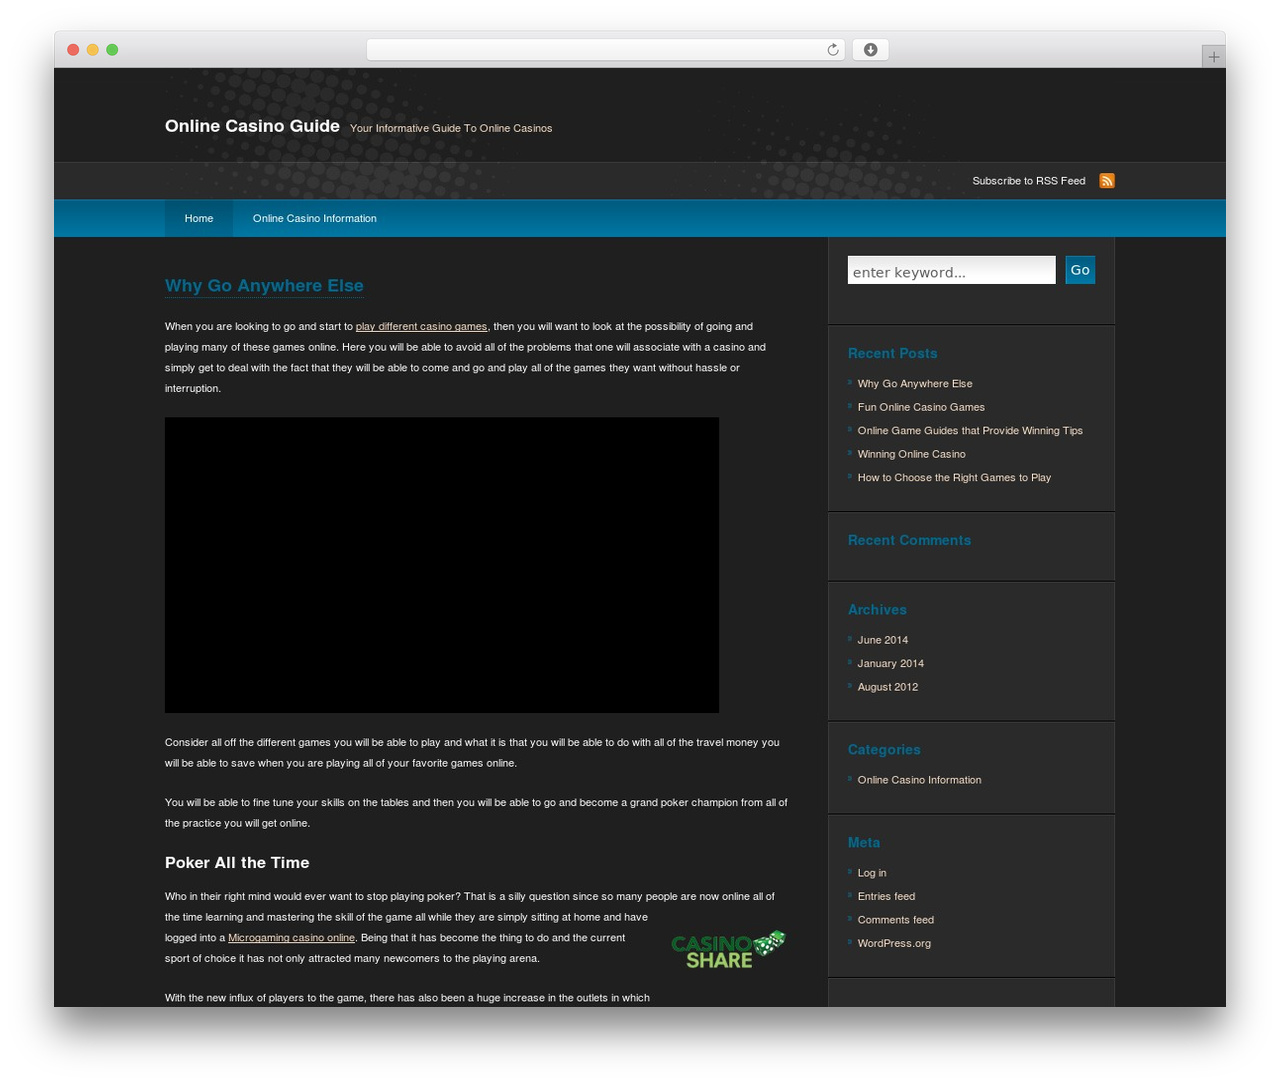
Task: View the January 2014 archive
Action: 890,664
